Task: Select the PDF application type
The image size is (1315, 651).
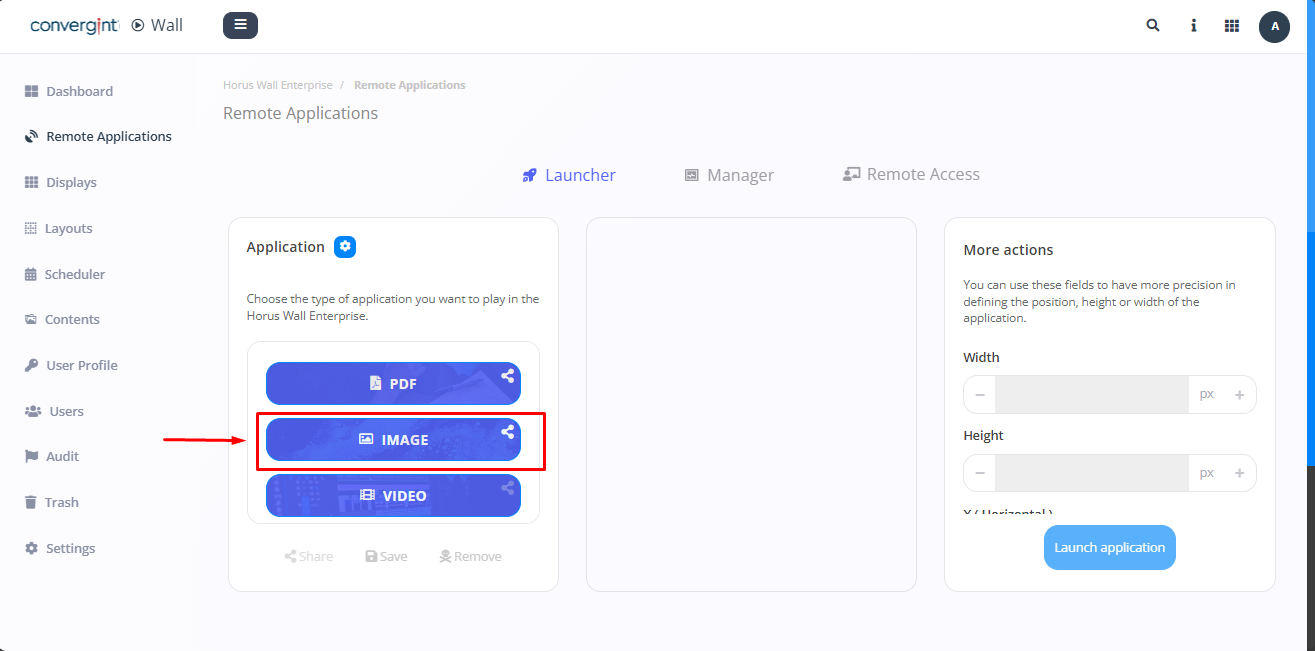Action: coord(392,384)
